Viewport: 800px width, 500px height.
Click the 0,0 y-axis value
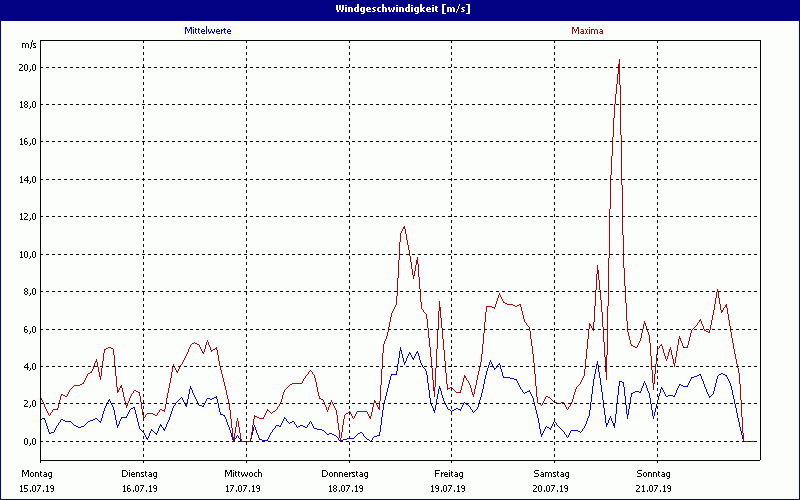29,441
